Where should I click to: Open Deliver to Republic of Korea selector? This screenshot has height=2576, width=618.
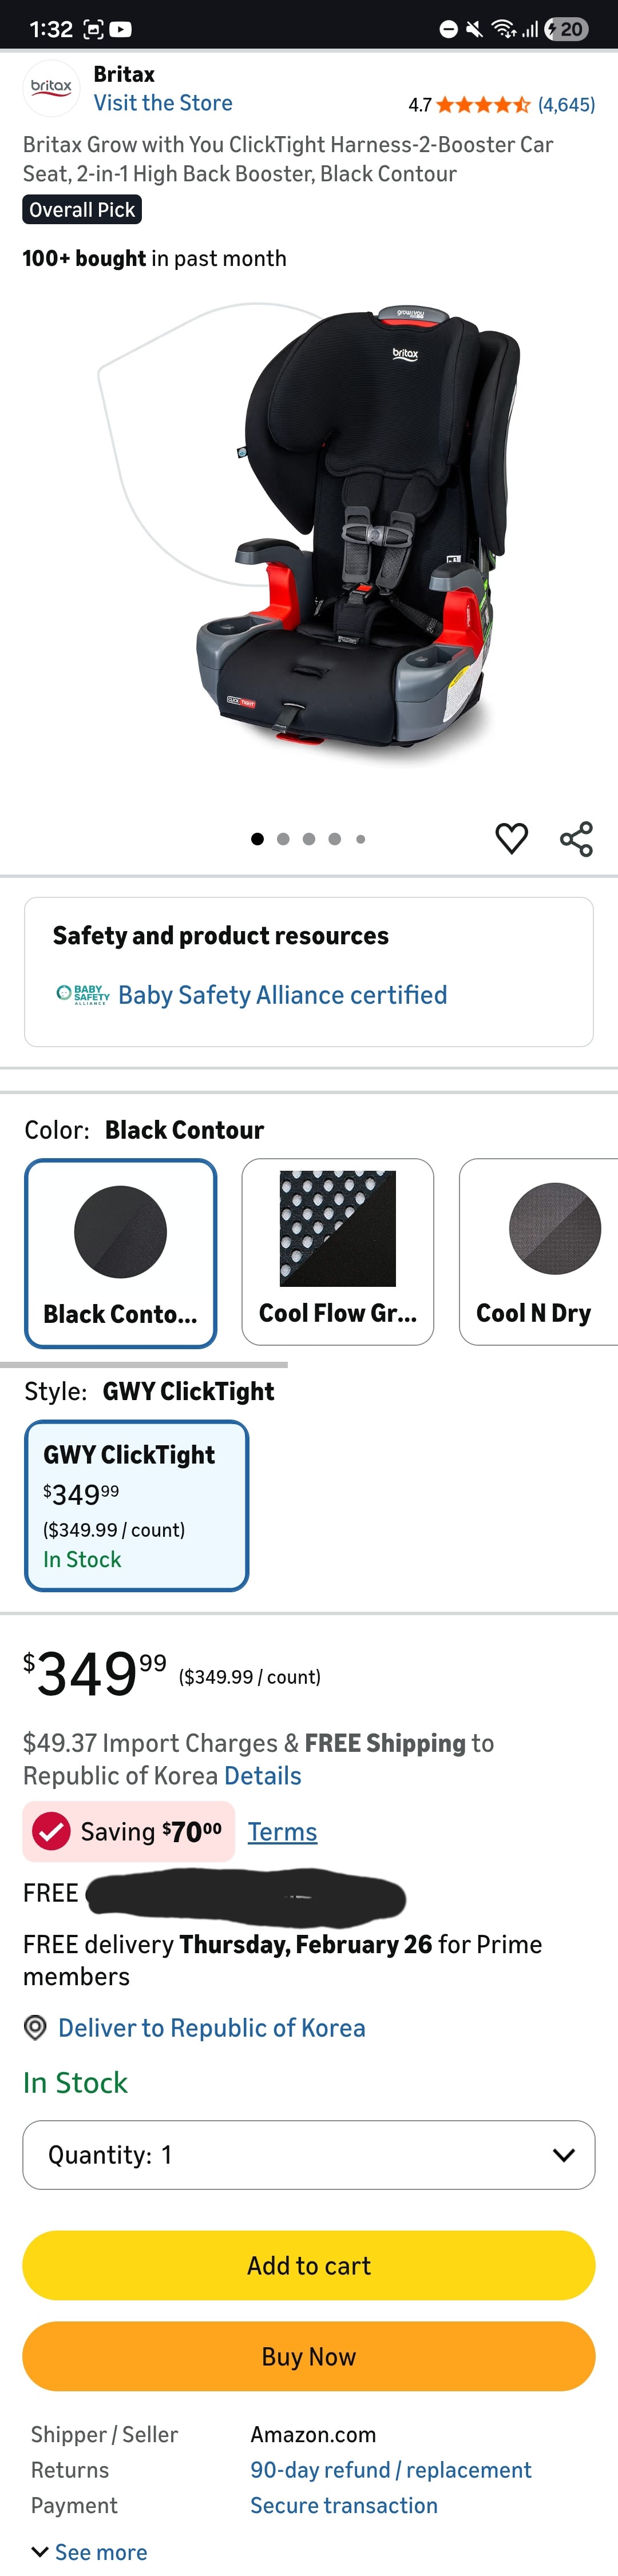[211, 2027]
